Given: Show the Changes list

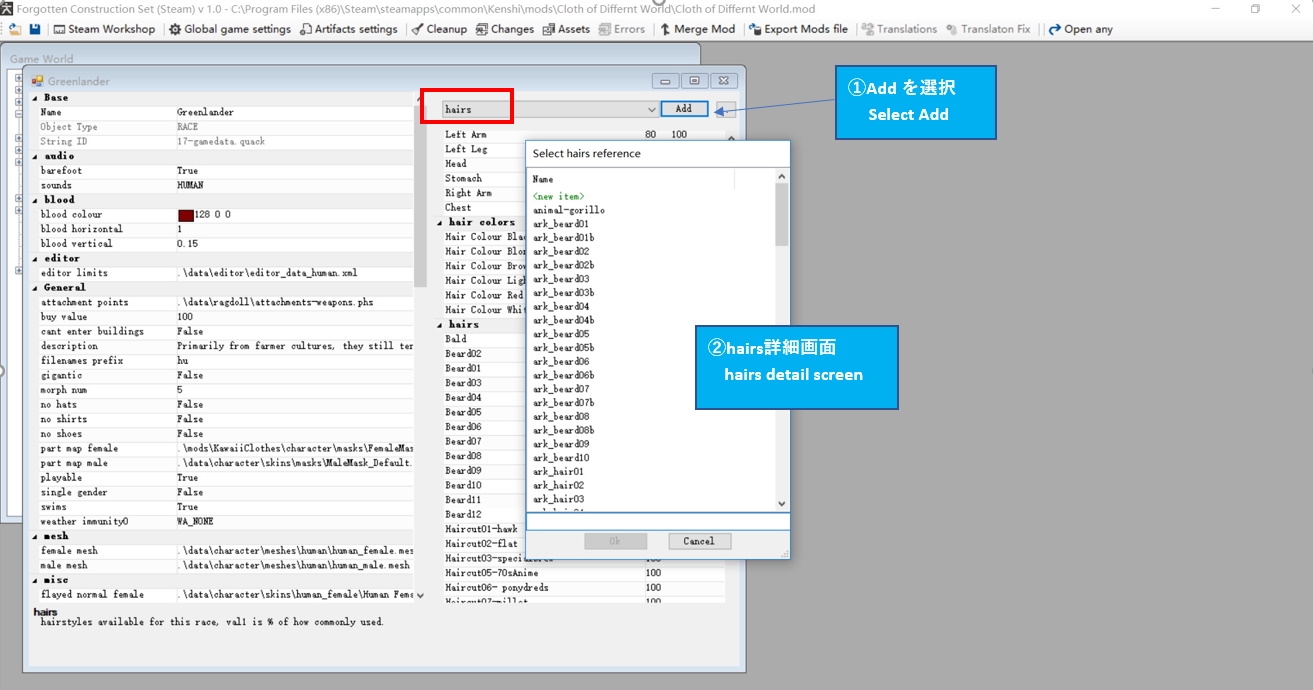Looking at the screenshot, I should click(x=505, y=29).
